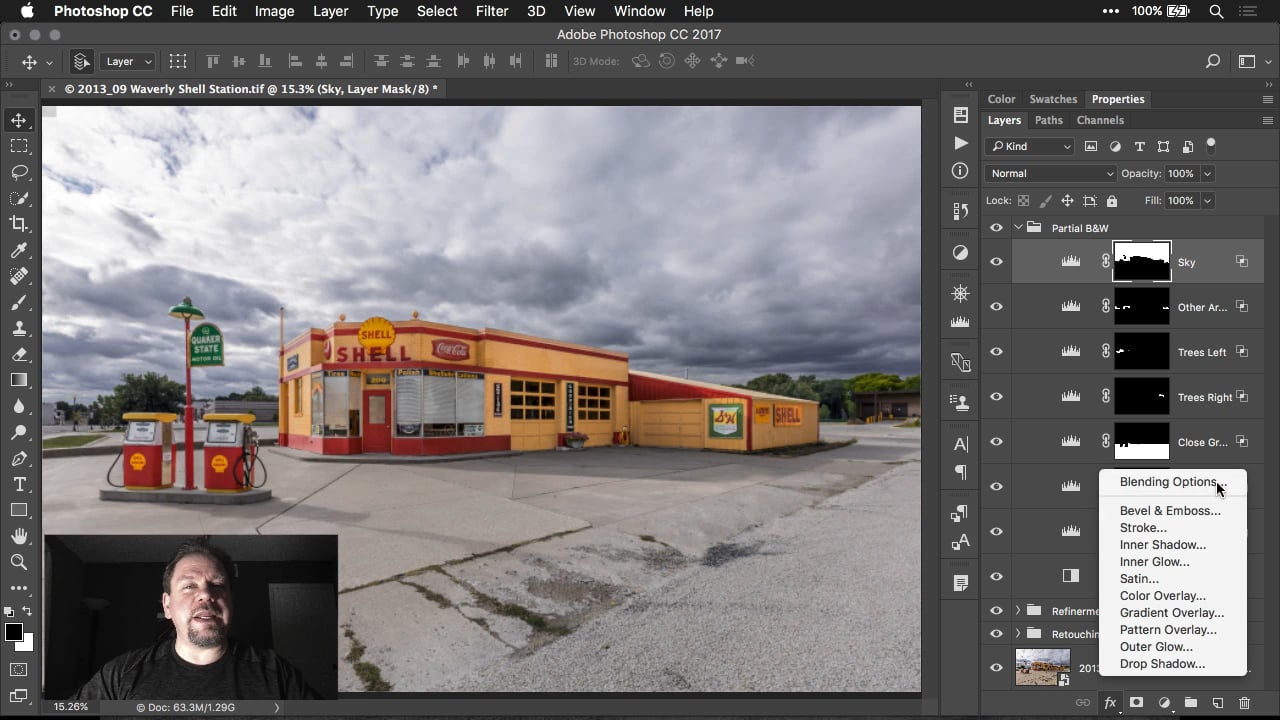This screenshot has height=720, width=1280.
Task: Switch to the Channels tab
Action: [x=1100, y=120]
